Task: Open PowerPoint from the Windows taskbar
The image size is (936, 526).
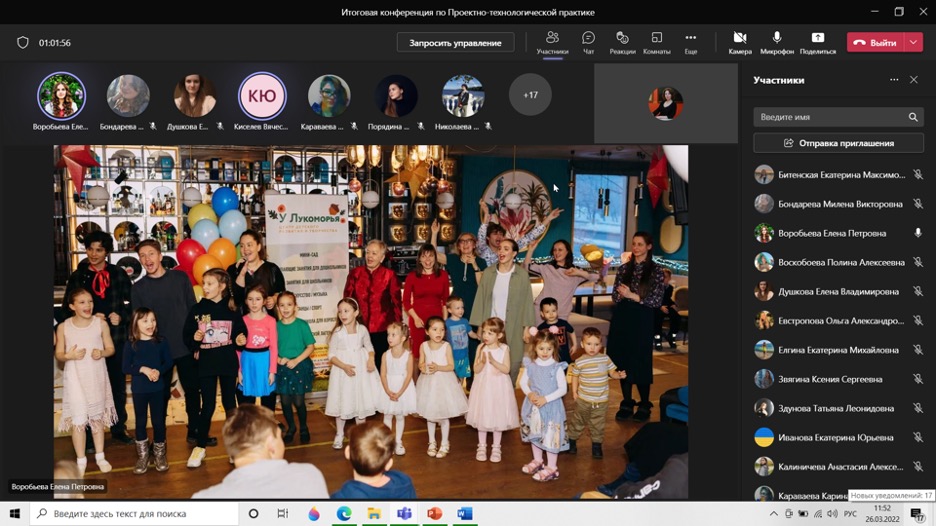Action: click(434, 514)
